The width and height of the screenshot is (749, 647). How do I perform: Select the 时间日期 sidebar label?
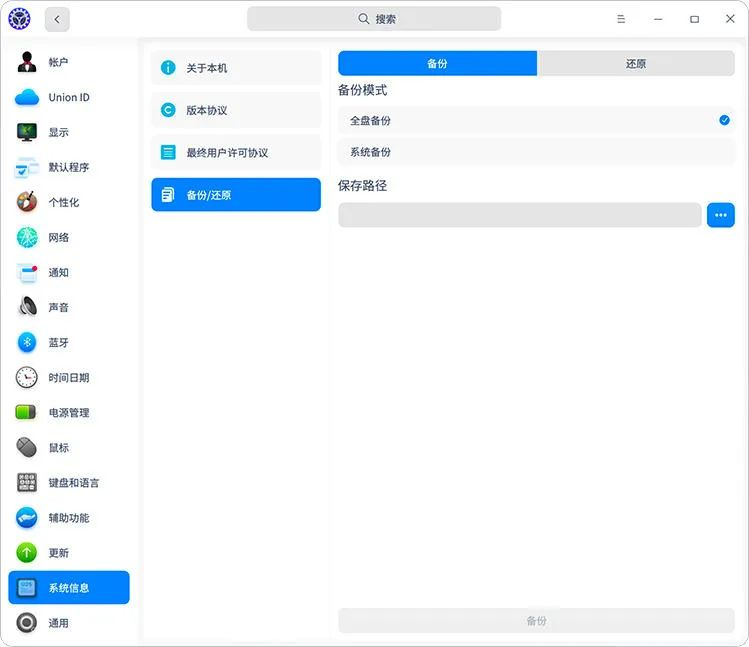[x=69, y=377]
